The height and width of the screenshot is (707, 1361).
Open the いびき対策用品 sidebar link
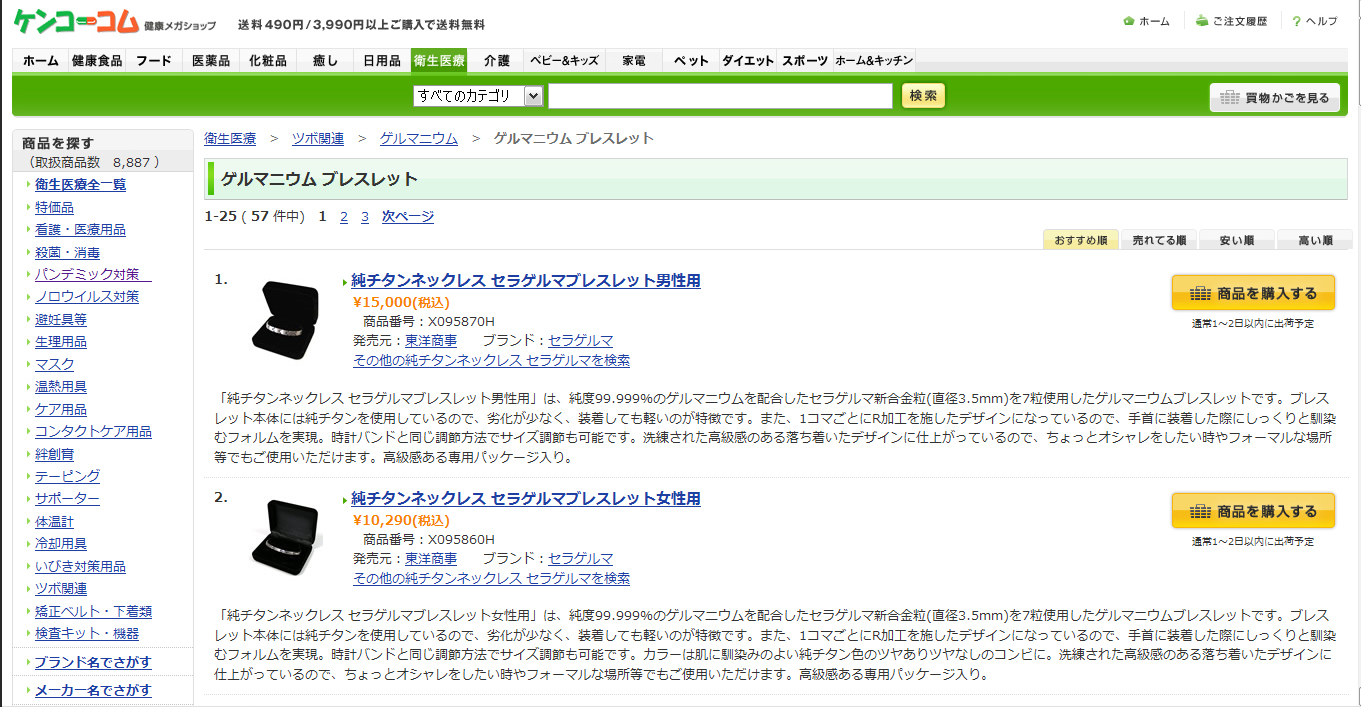pos(80,567)
